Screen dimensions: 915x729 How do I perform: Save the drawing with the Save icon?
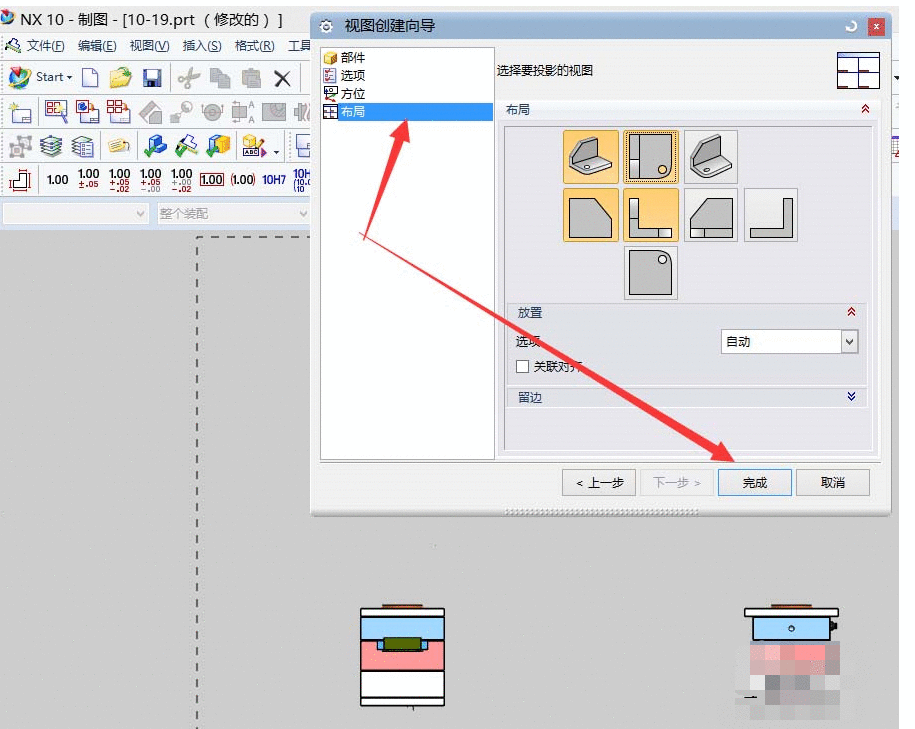click(151, 77)
